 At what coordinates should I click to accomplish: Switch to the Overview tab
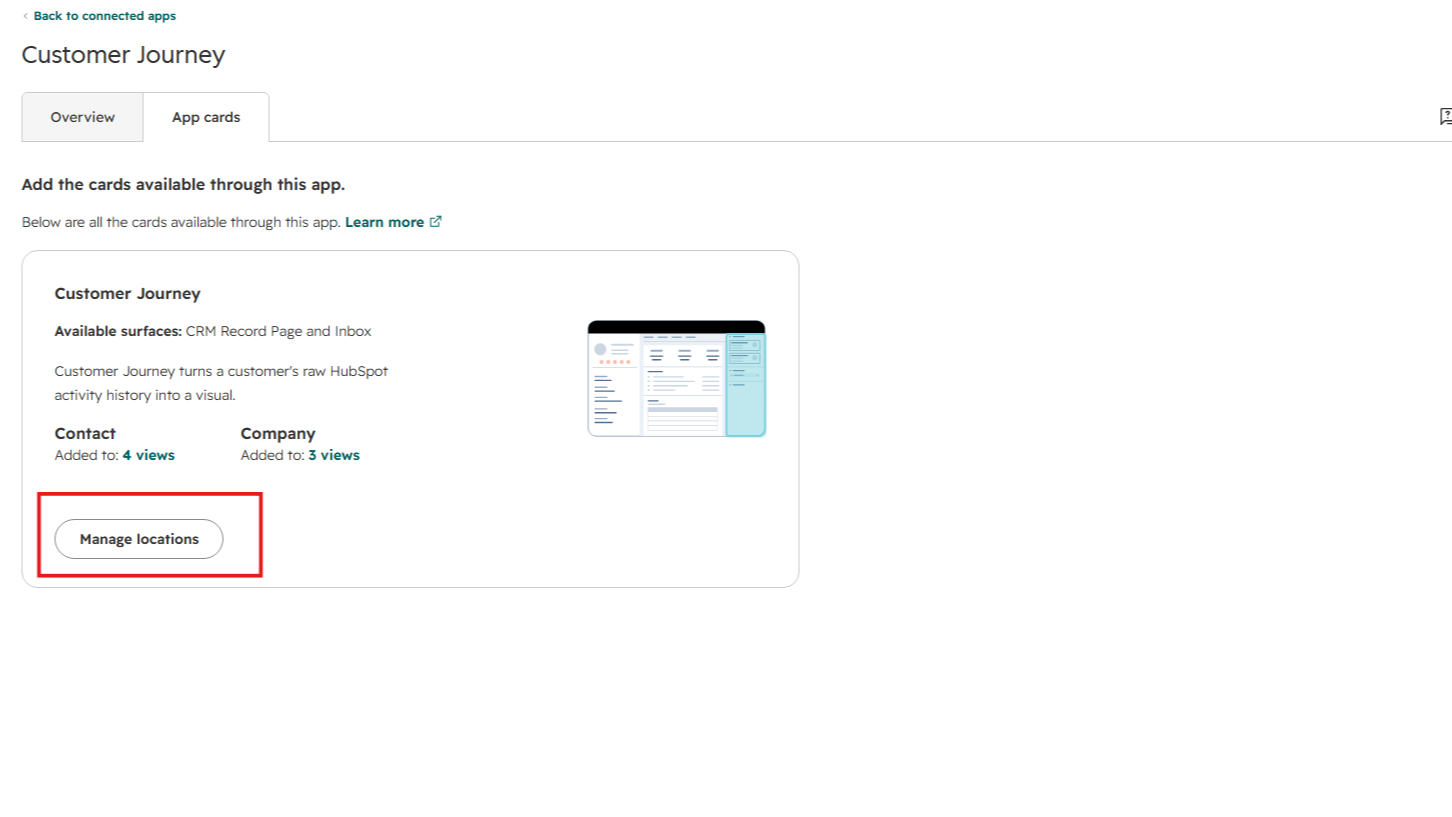point(83,117)
